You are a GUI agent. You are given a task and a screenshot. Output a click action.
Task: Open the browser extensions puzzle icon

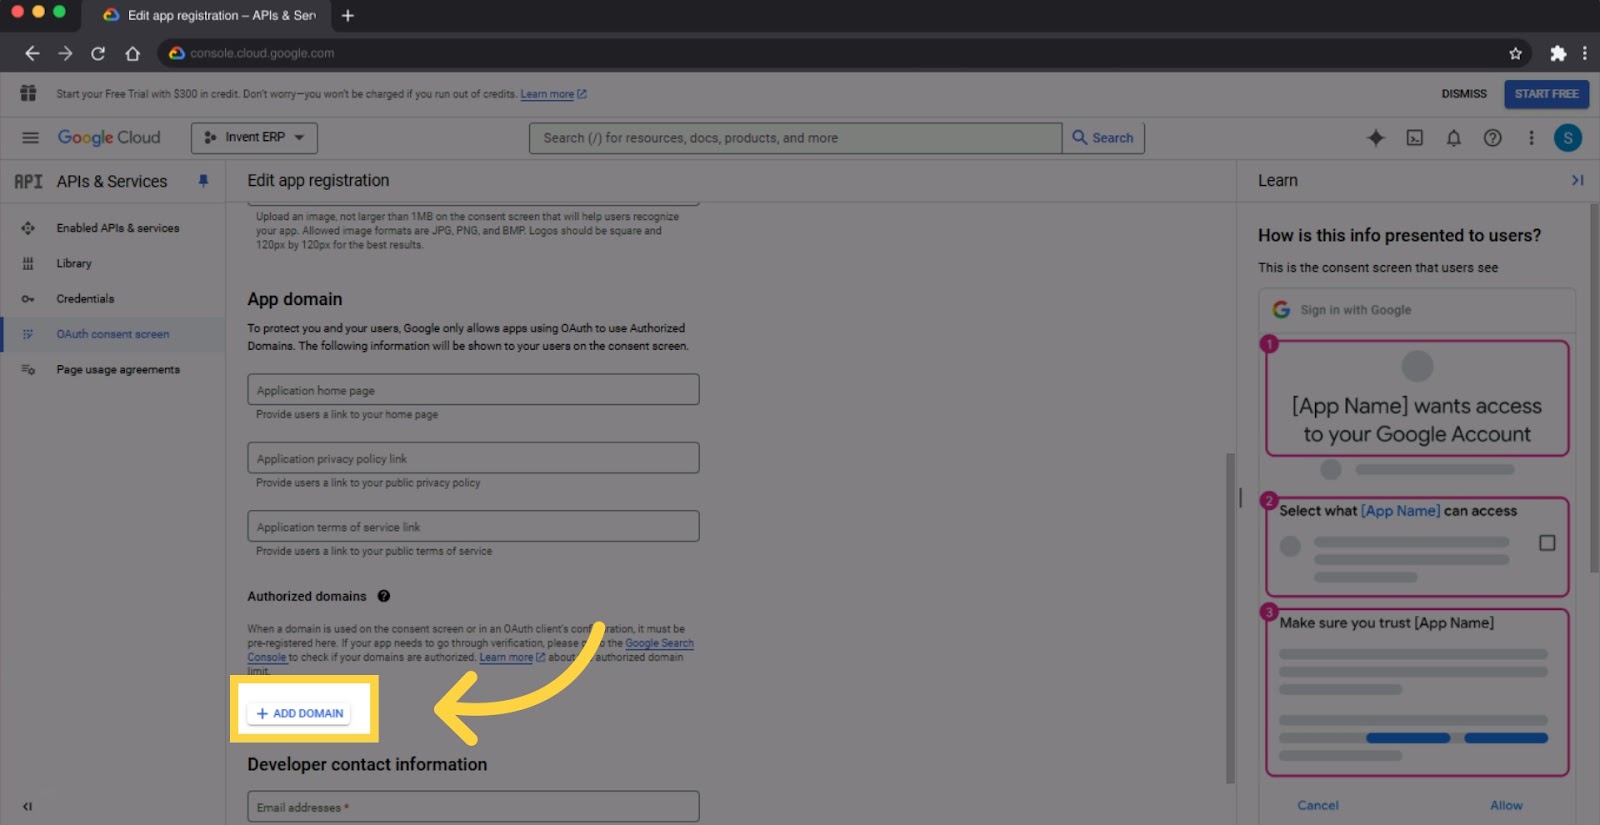click(1558, 53)
